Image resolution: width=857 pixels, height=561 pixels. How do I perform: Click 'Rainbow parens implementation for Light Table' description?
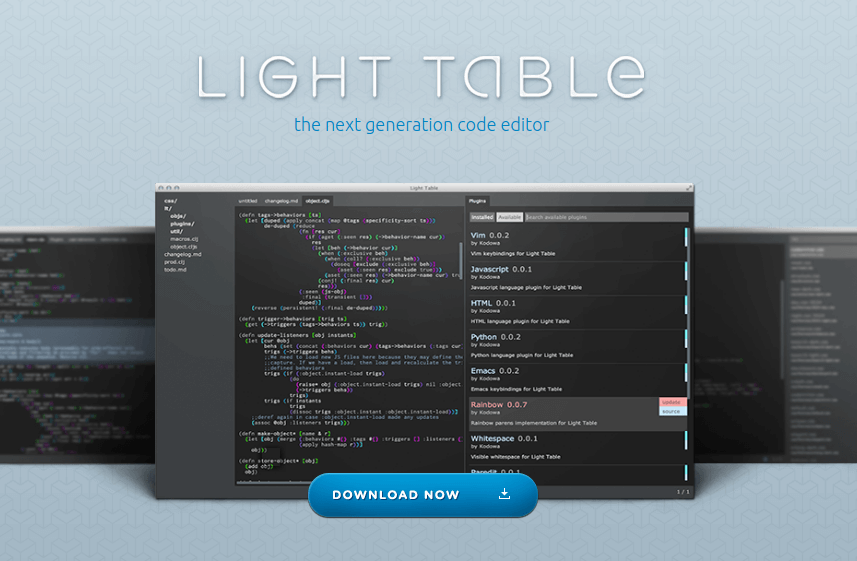[x=533, y=423]
